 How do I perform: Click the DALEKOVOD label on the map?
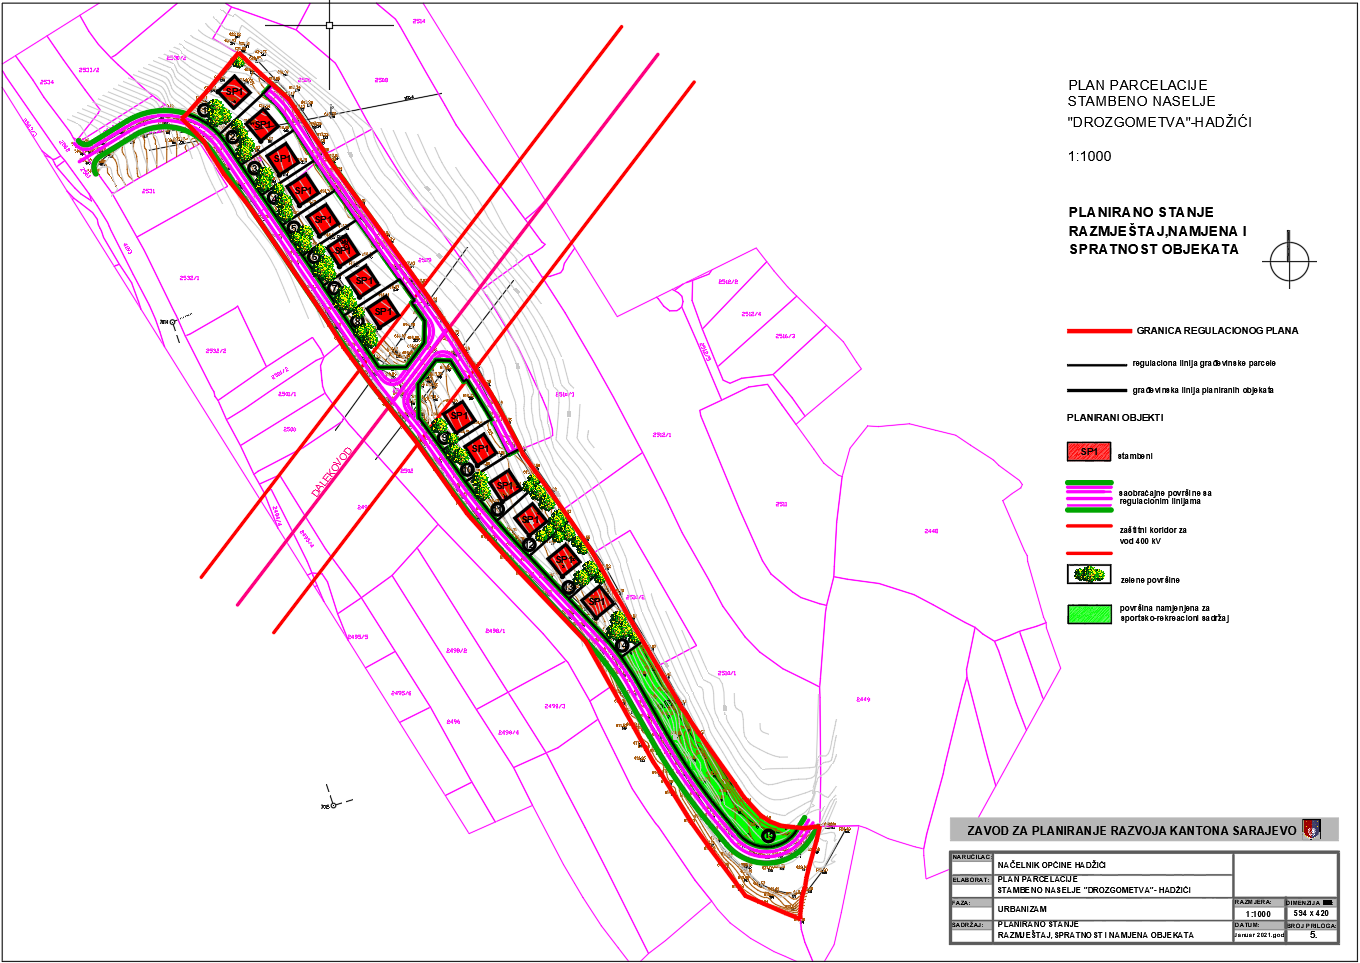coord(330,470)
